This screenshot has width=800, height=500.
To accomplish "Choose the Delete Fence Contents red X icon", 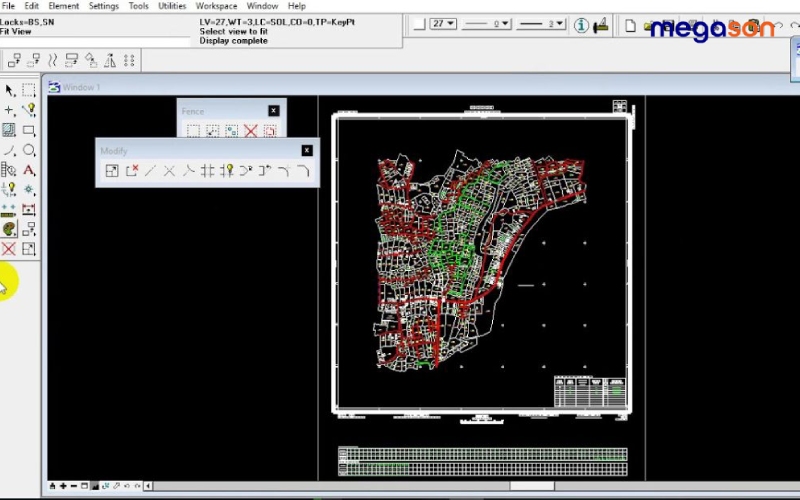I will [250, 131].
